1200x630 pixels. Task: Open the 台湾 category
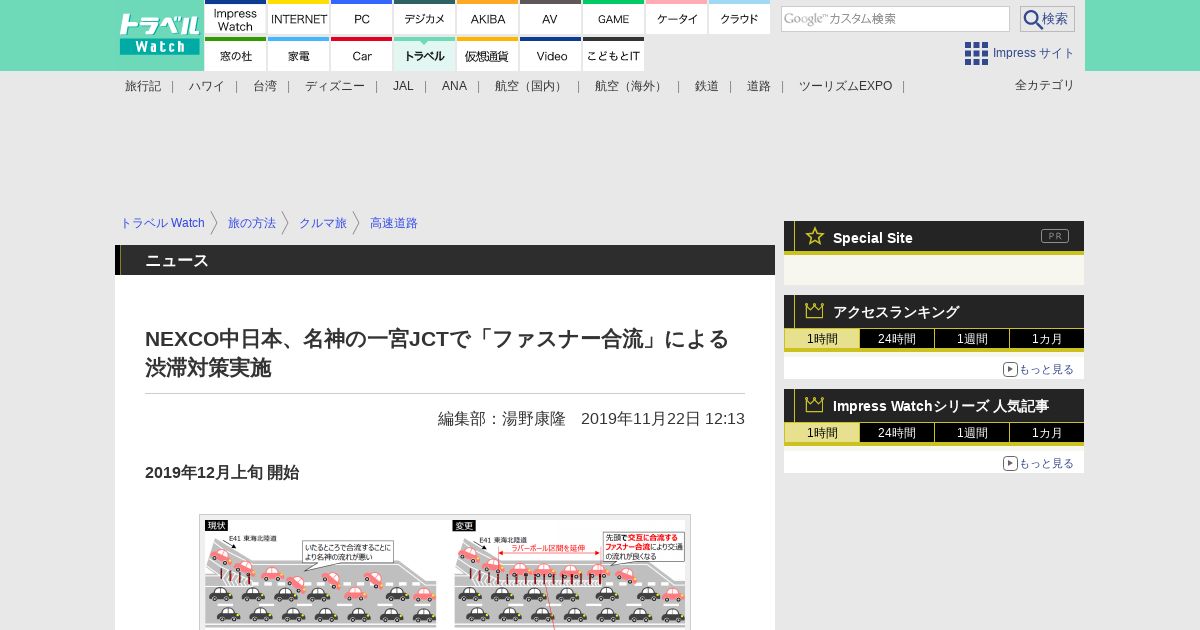coord(265,86)
